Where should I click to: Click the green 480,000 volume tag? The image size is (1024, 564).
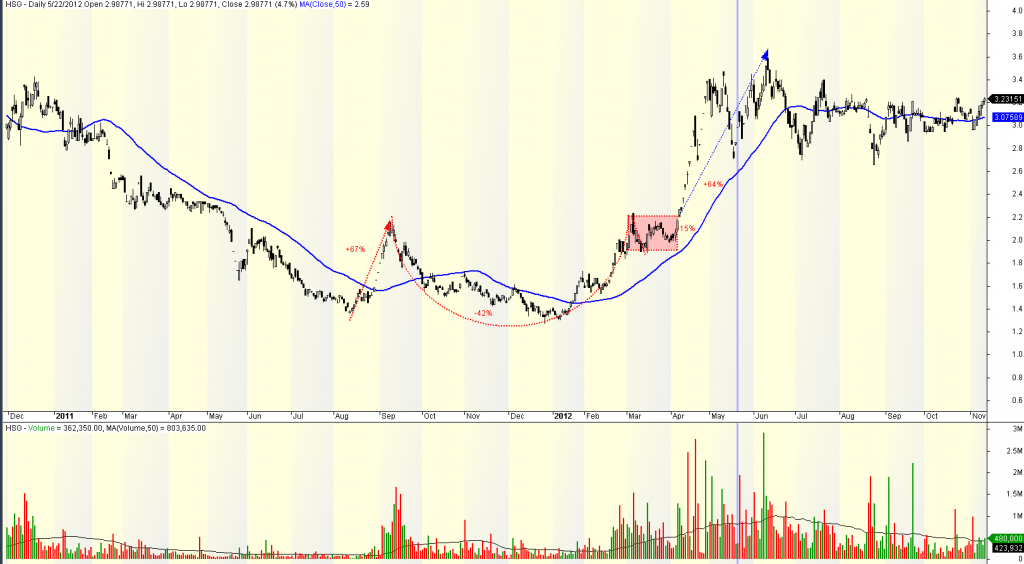point(1005,538)
